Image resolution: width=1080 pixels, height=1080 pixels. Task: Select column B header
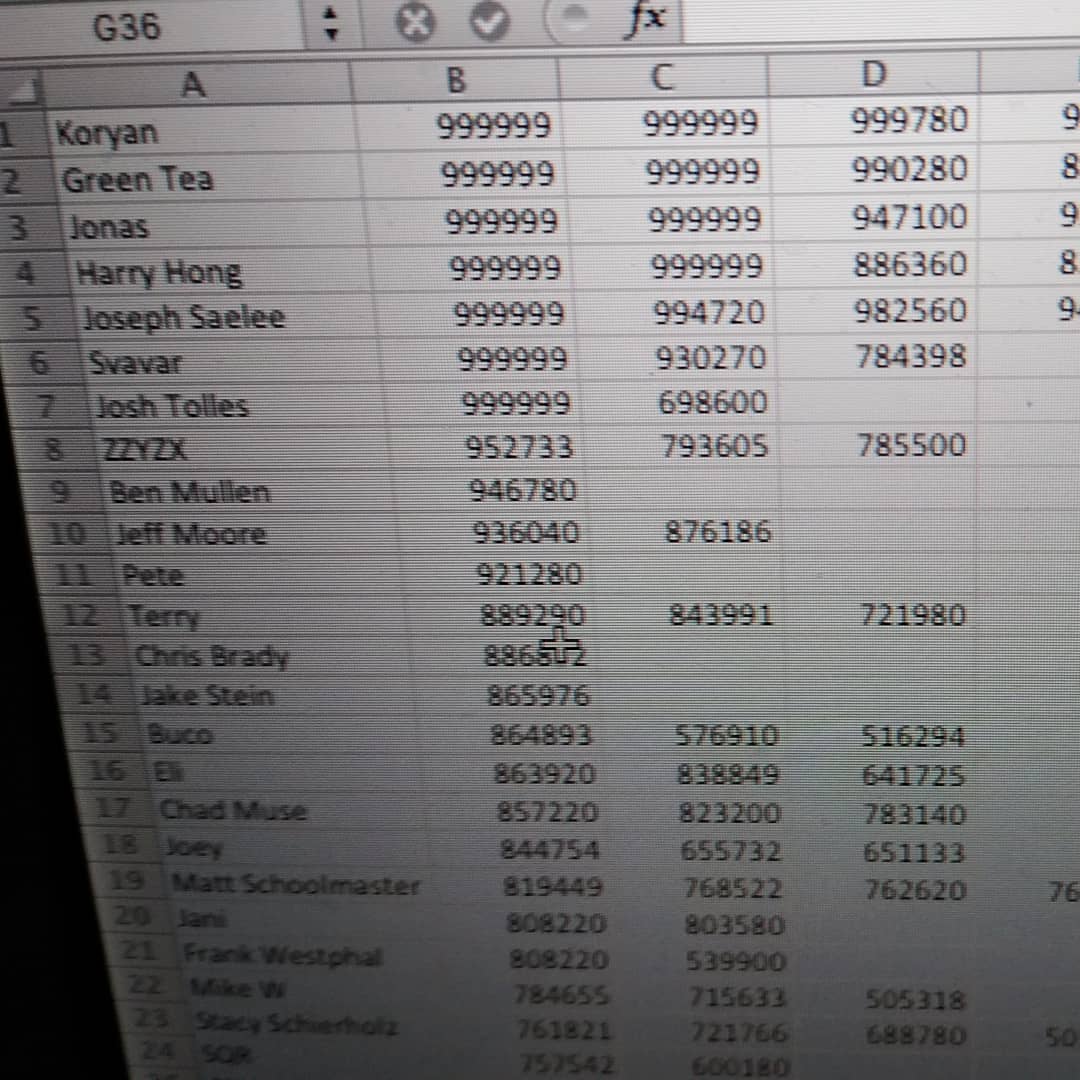pyautogui.click(x=455, y=80)
